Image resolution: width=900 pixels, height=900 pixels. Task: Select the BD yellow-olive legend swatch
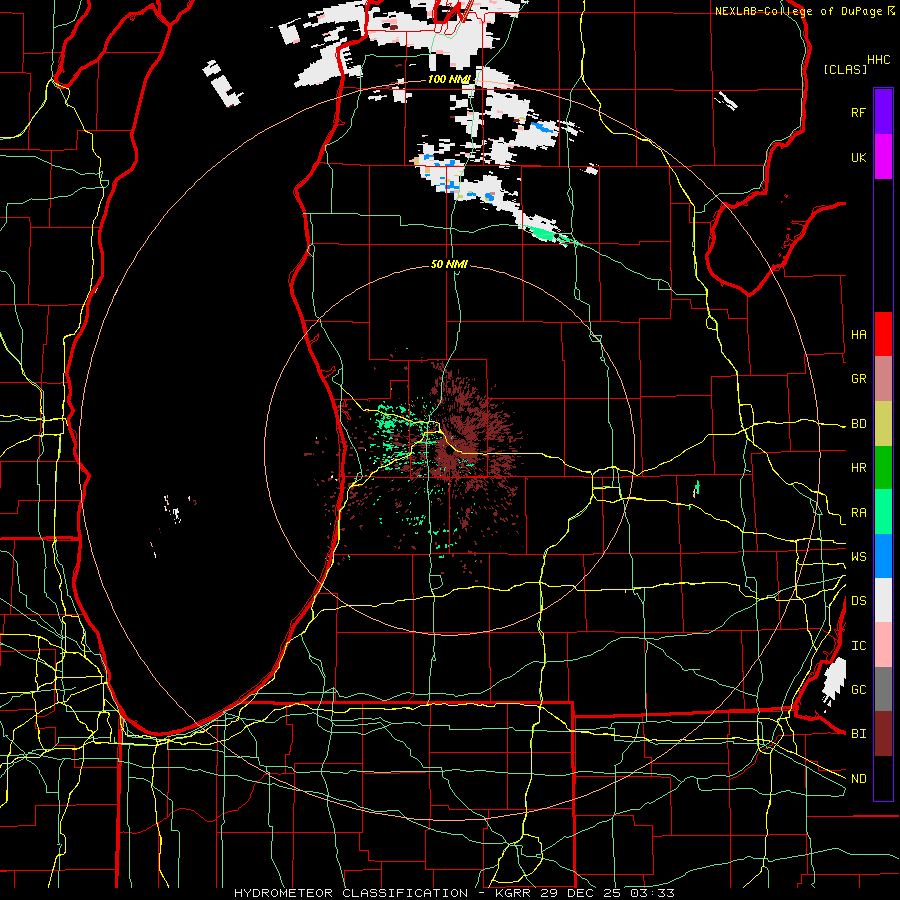(883, 424)
